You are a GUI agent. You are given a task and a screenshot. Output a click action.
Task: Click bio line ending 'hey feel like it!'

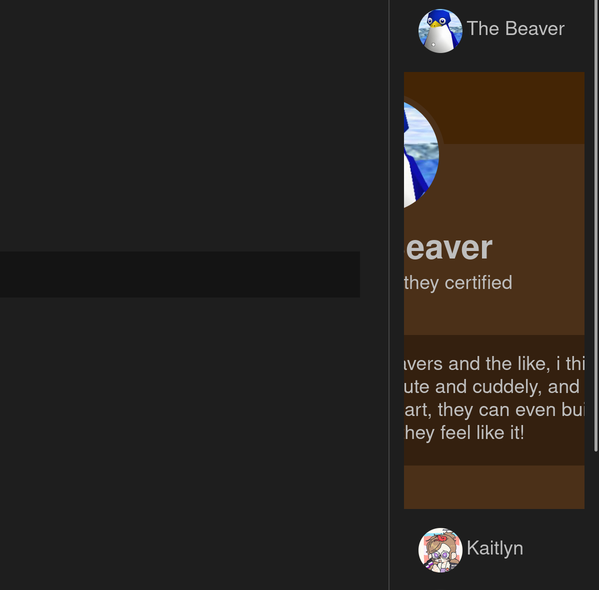coord(464,433)
